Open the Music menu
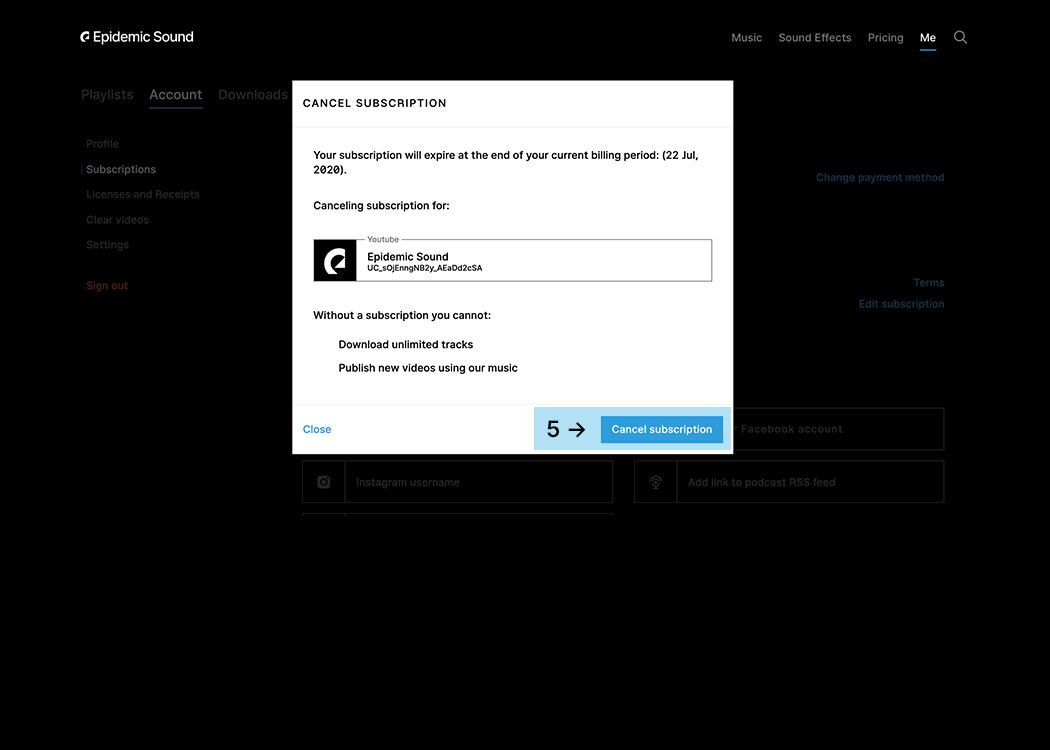Image resolution: width=1050 pixels, height=750 pixels. click(x=746, y=38)
